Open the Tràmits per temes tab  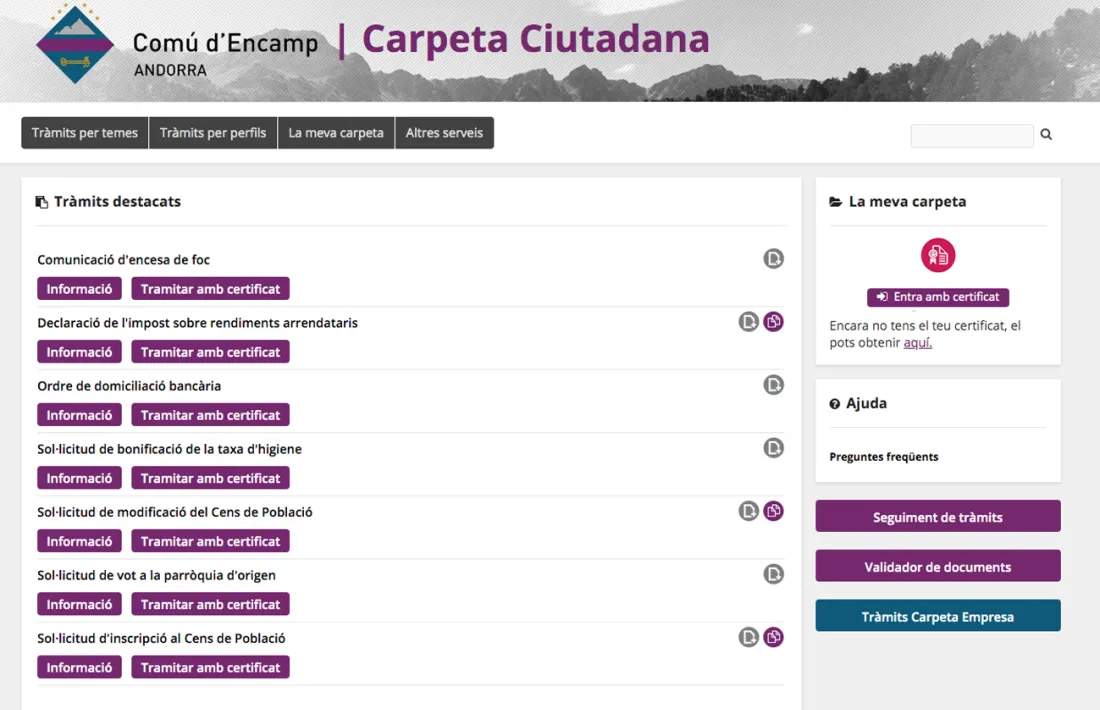(x=84, y=132)
